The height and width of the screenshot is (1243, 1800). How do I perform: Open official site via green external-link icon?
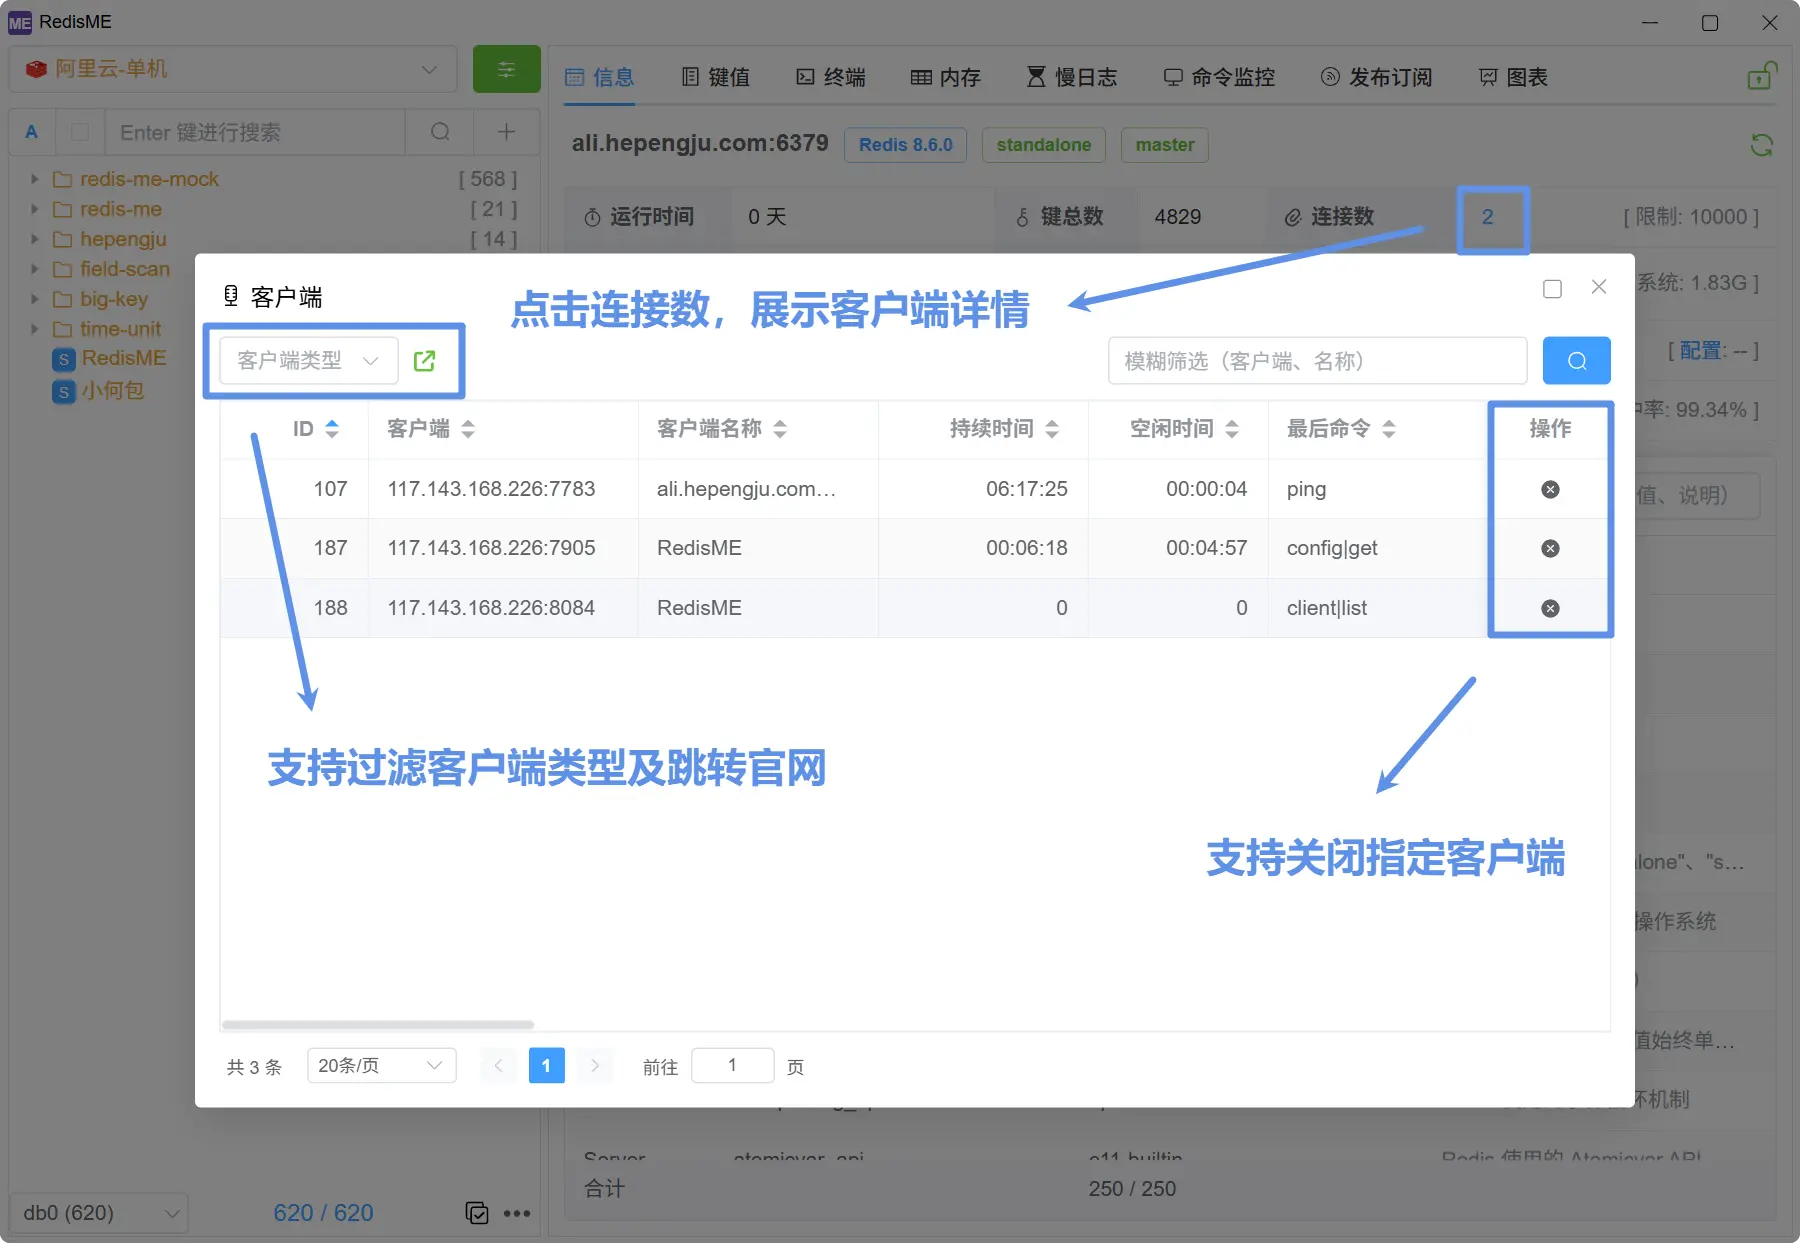(424, 361)
